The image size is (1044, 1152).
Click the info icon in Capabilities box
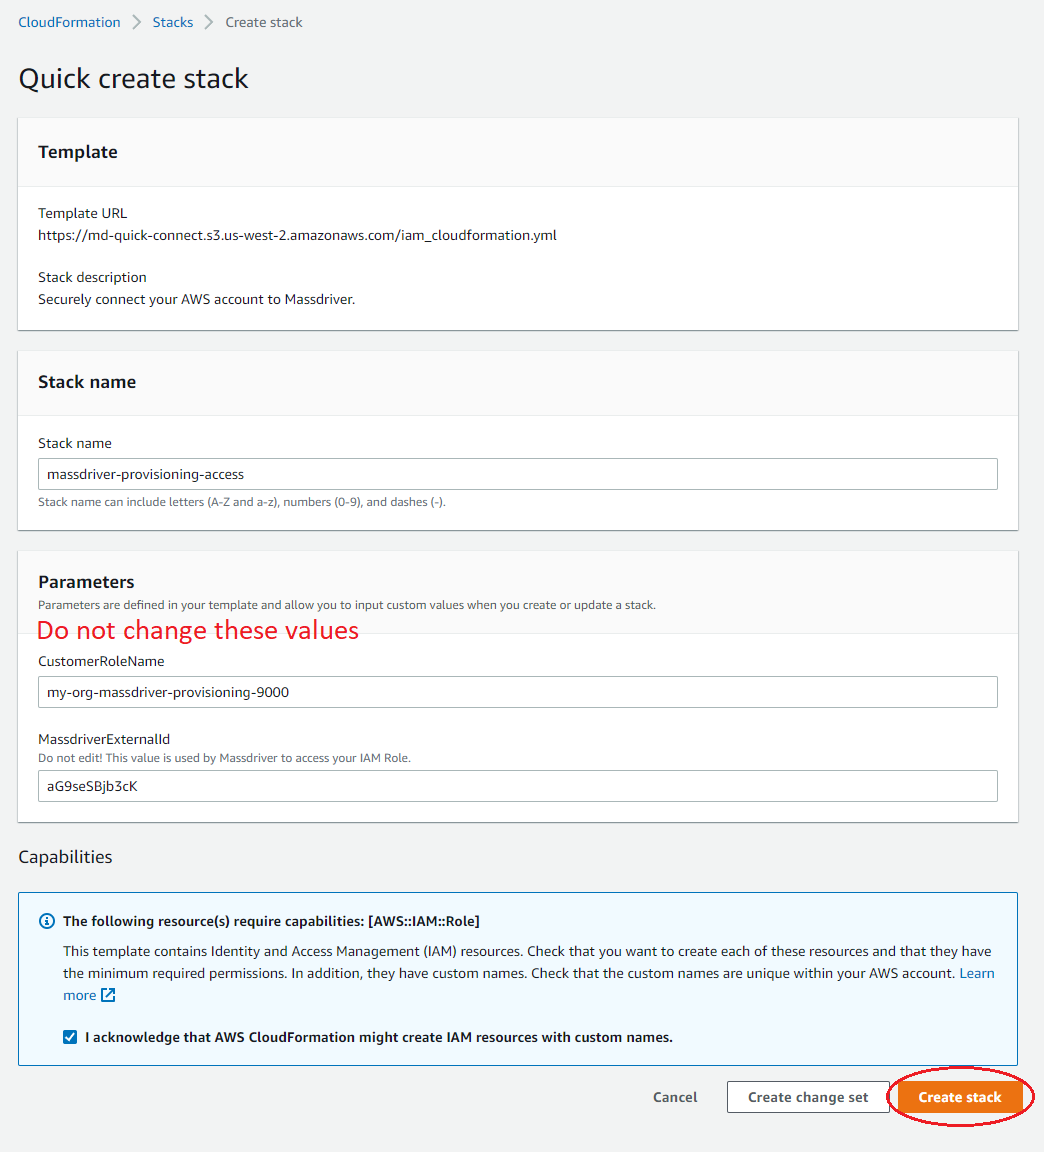(x=46, y=921)
